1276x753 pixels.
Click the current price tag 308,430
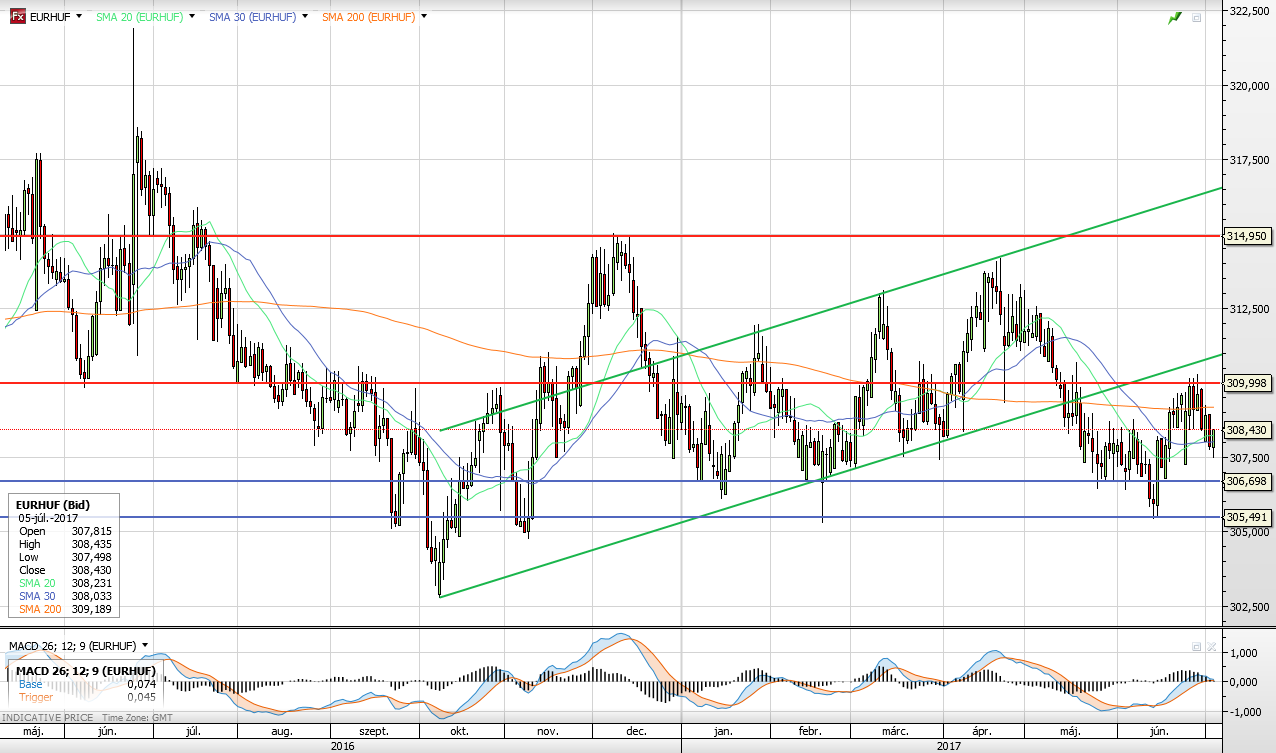1247,430
